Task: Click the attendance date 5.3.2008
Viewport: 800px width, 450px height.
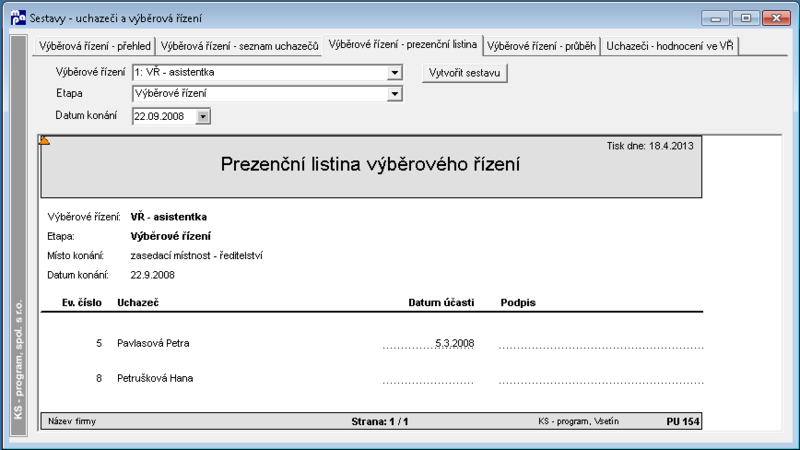Action: pyautogui.click(x=455, y=343)
